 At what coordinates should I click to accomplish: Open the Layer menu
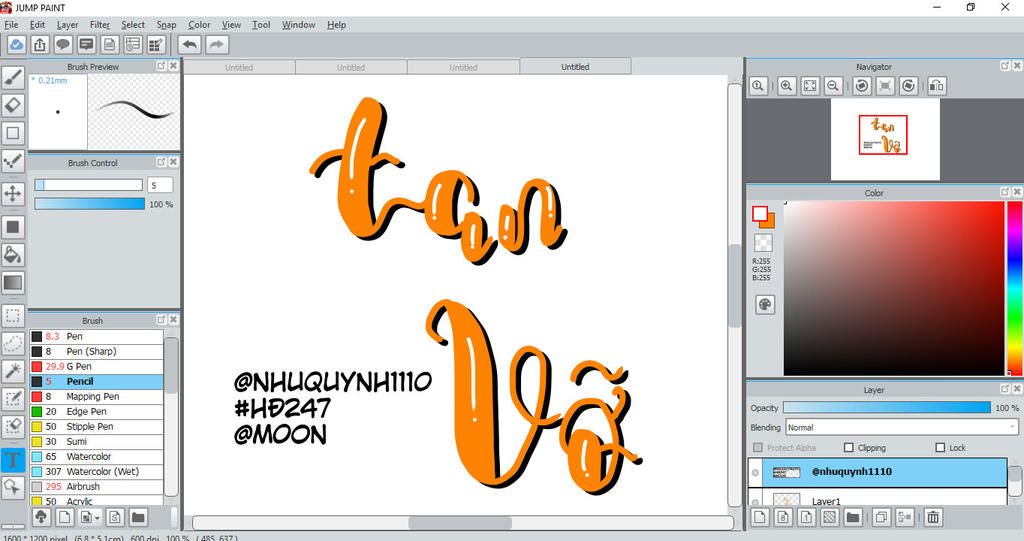point(67,25)
